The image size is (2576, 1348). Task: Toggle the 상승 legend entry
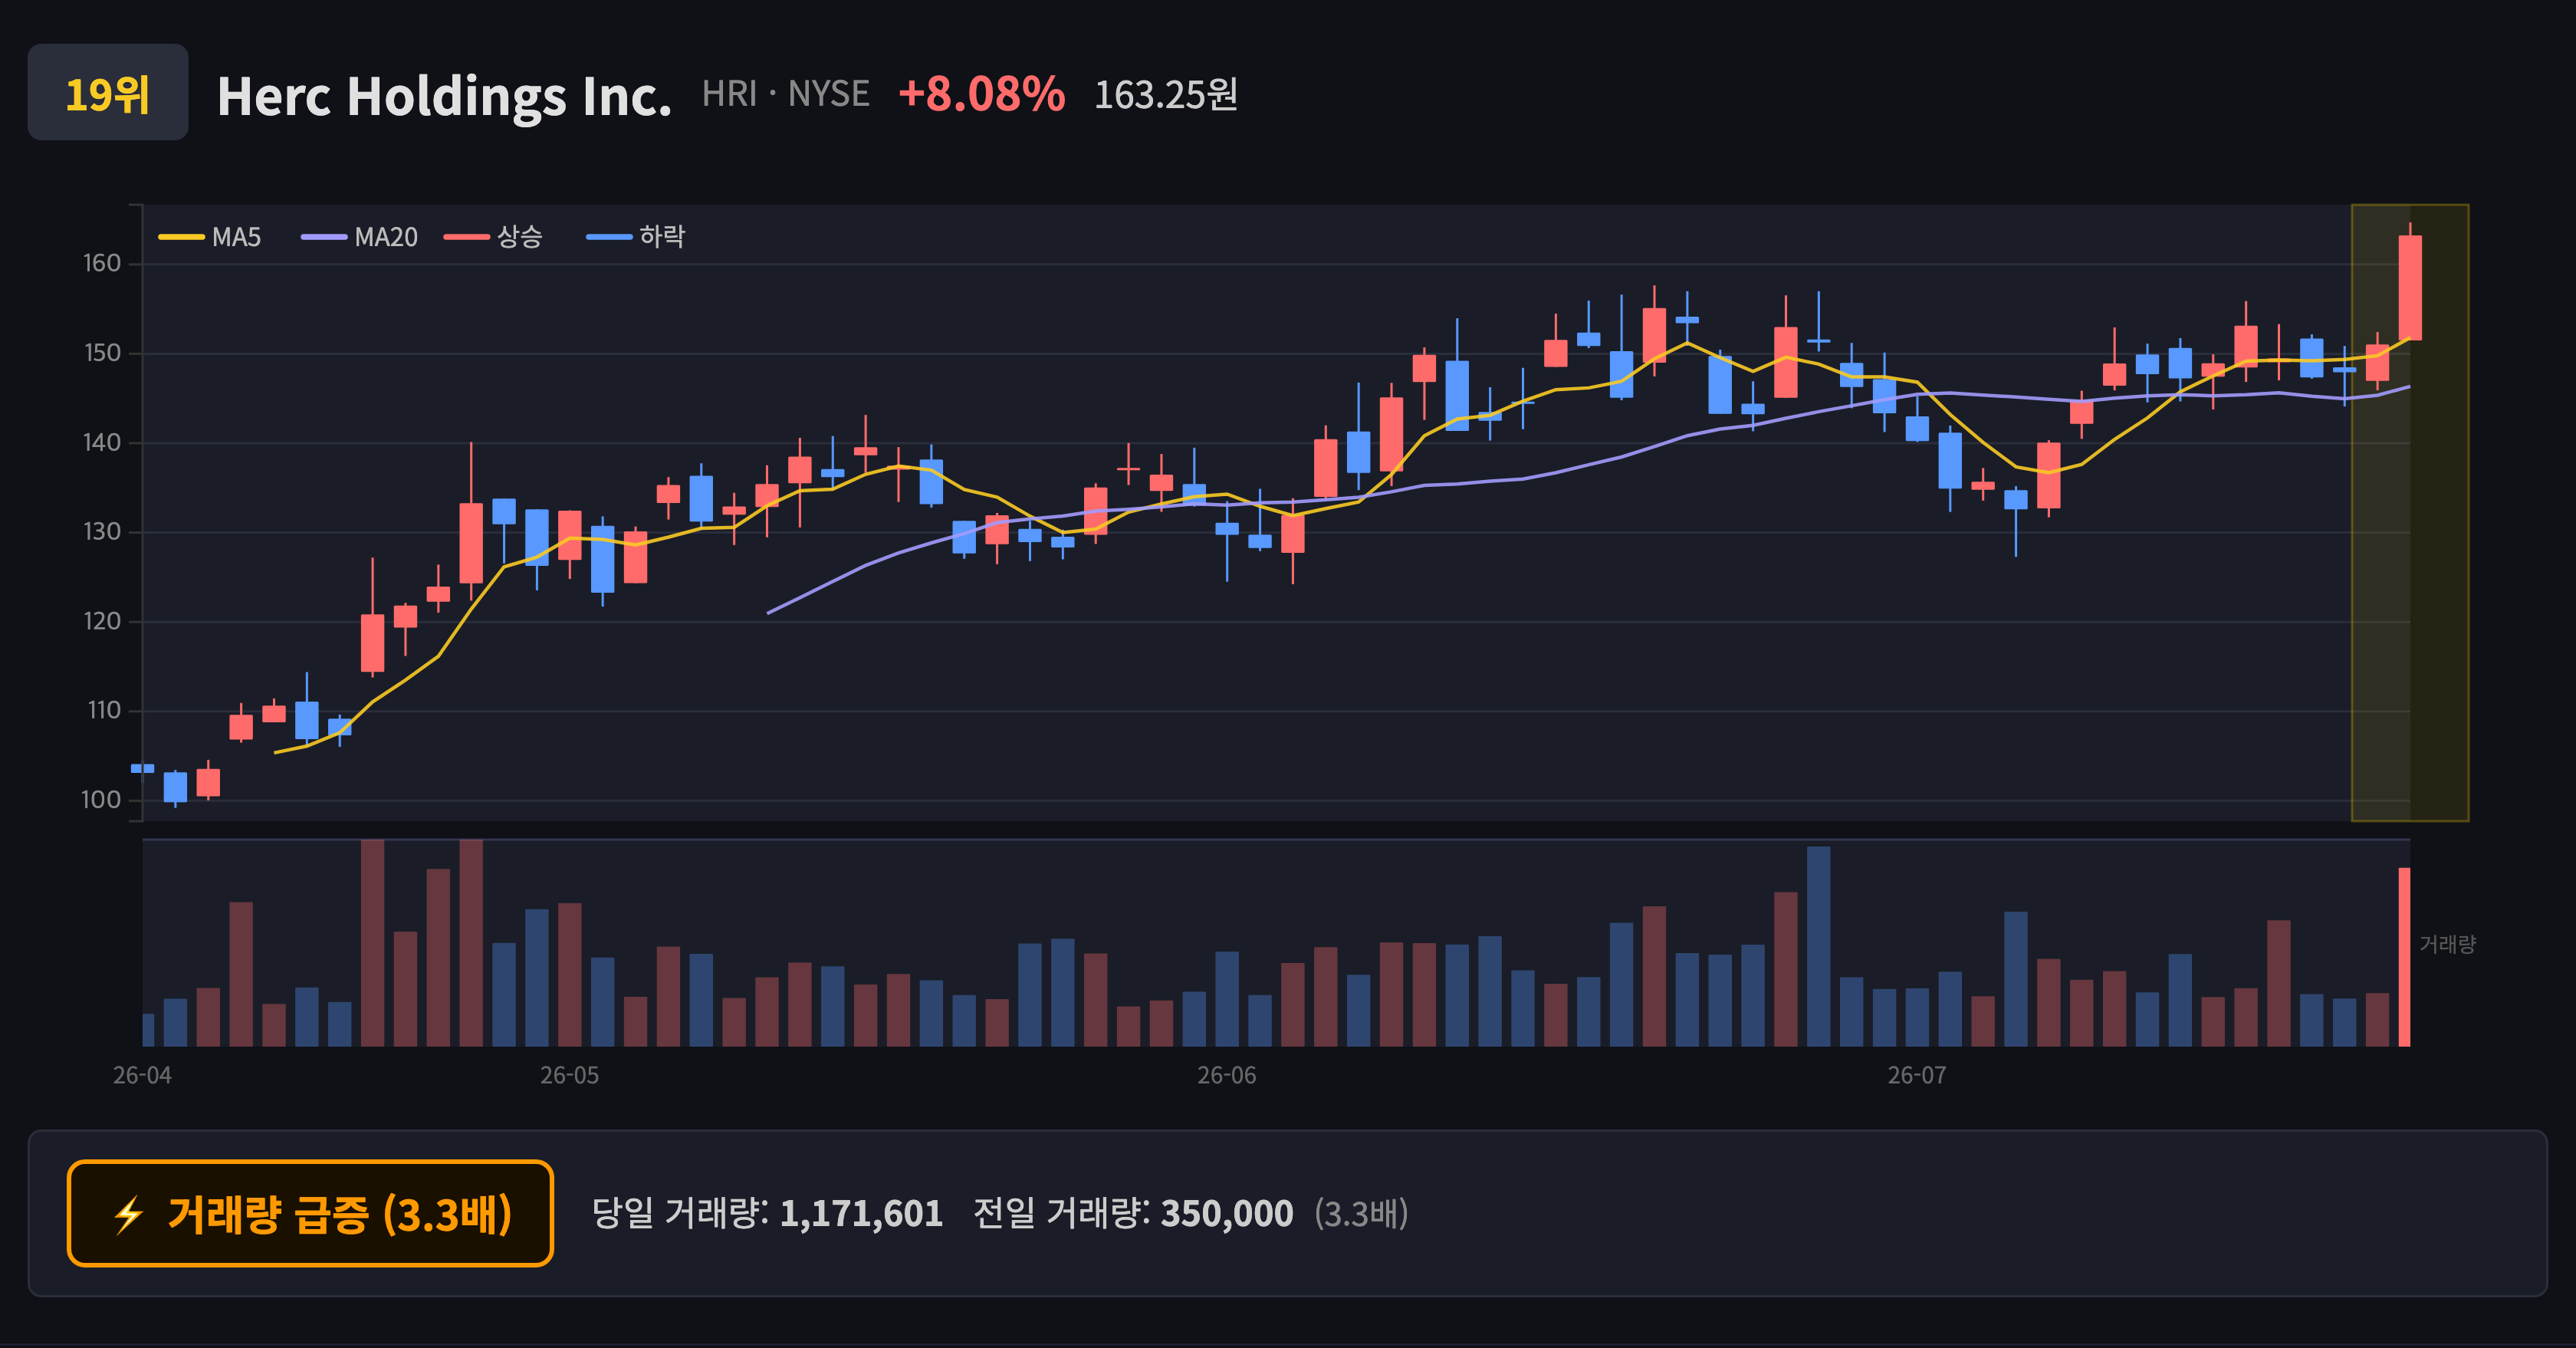[493, 237]
